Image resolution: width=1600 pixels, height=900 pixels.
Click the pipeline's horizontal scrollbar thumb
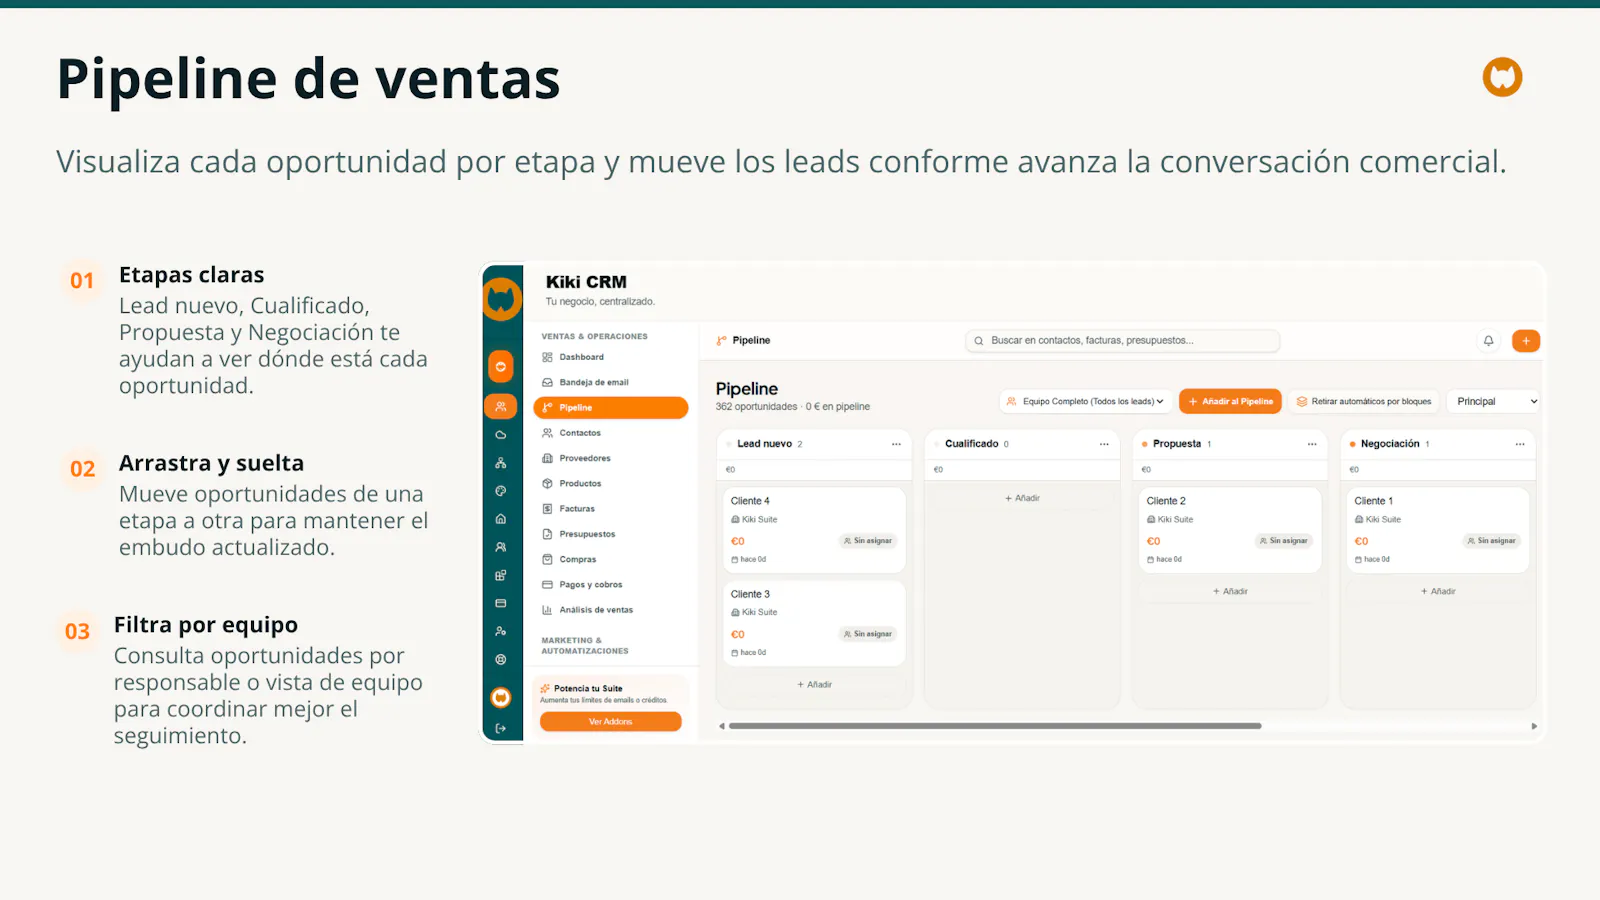995,726
